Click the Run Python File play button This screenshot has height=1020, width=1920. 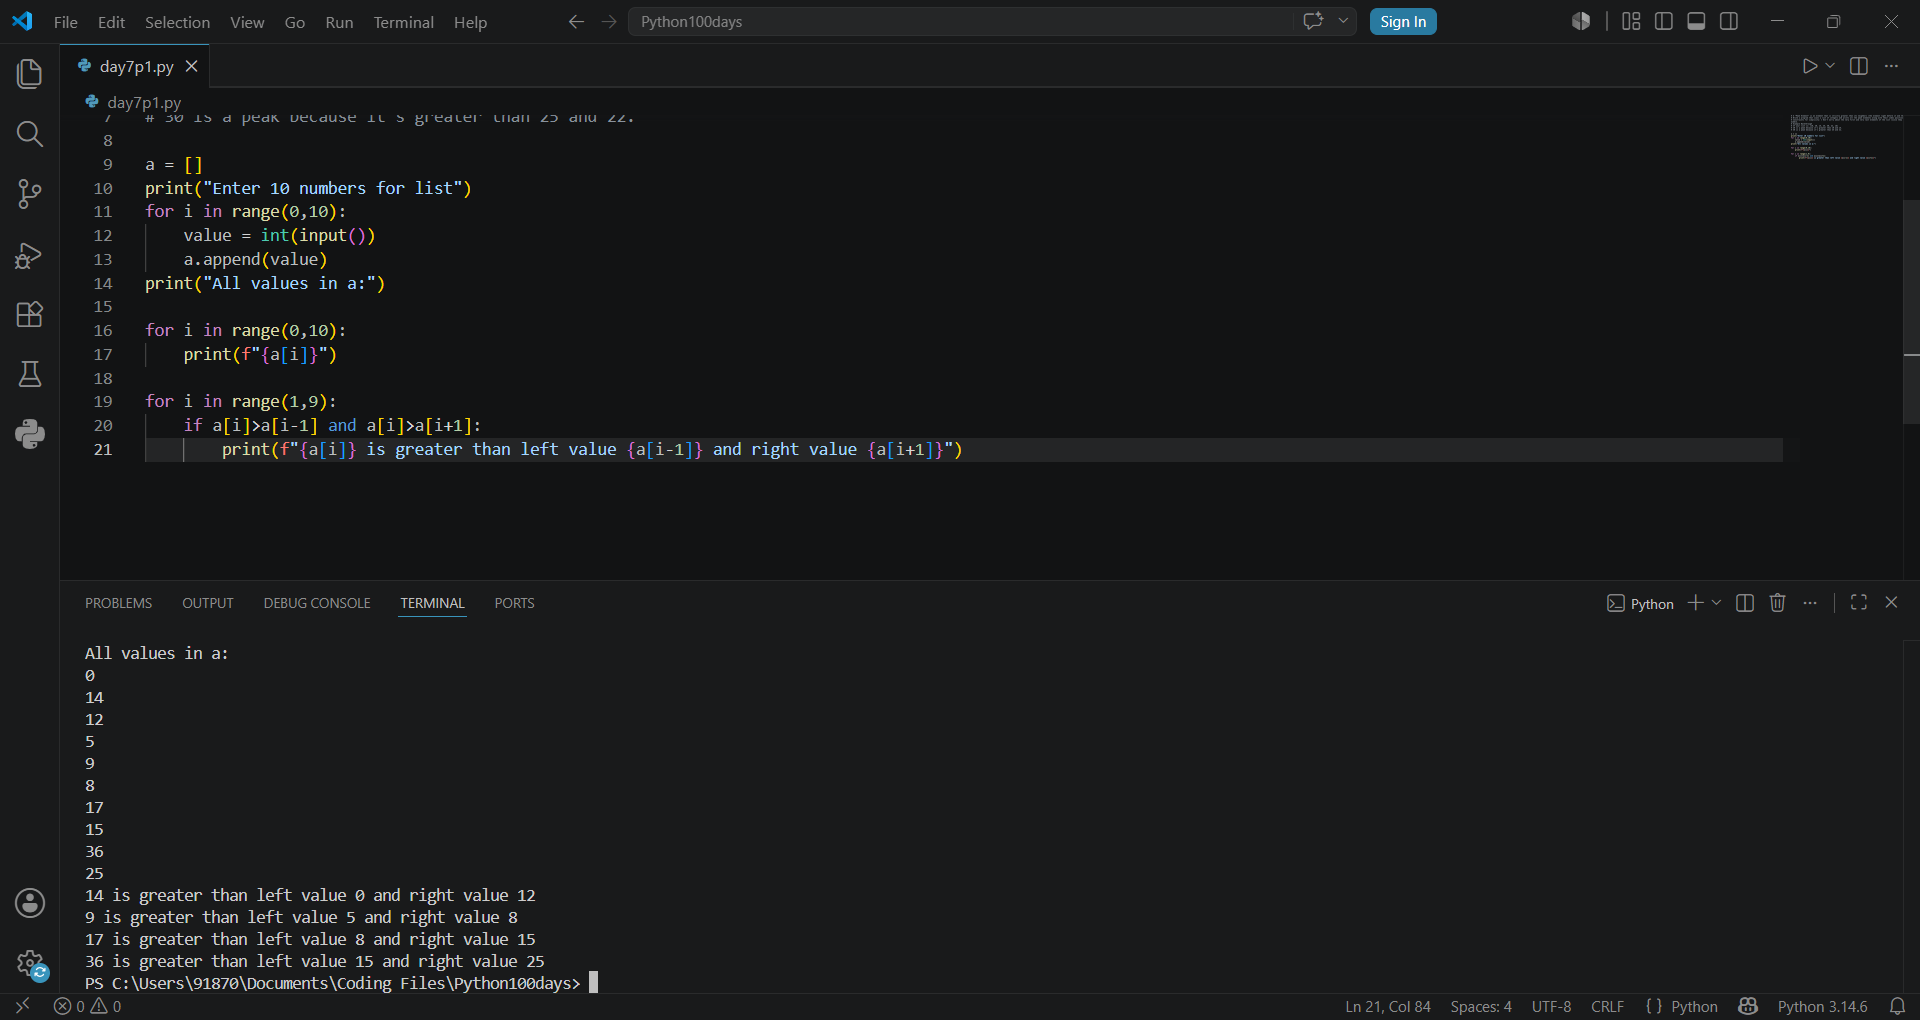click(1810, 66)
